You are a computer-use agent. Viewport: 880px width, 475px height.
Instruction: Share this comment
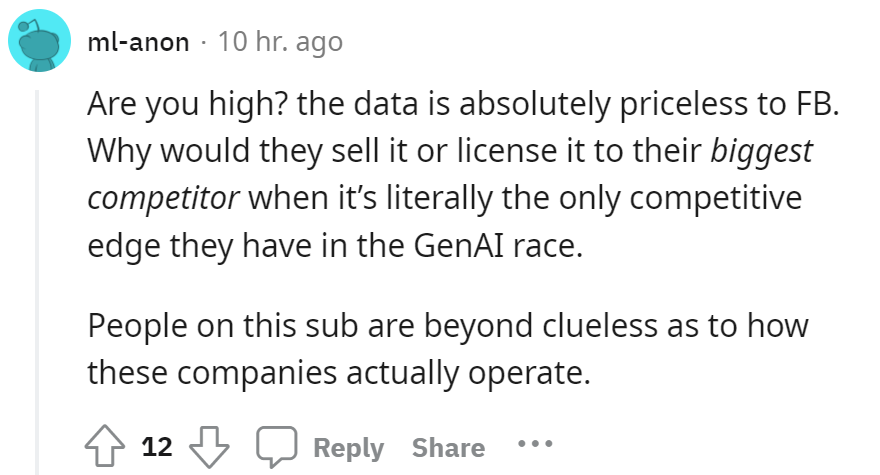[x=448, y=447]
